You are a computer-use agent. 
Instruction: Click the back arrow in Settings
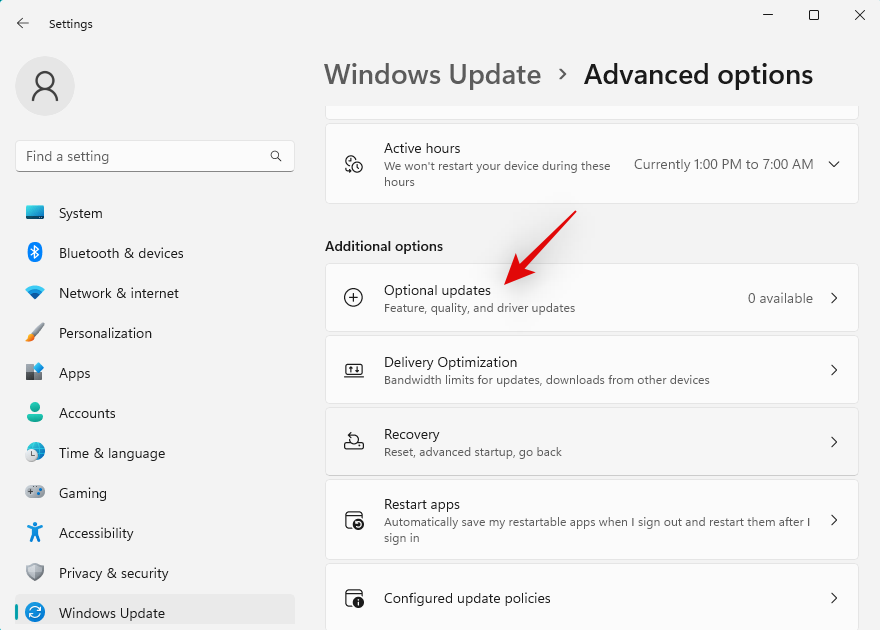(x=22, y=23)
